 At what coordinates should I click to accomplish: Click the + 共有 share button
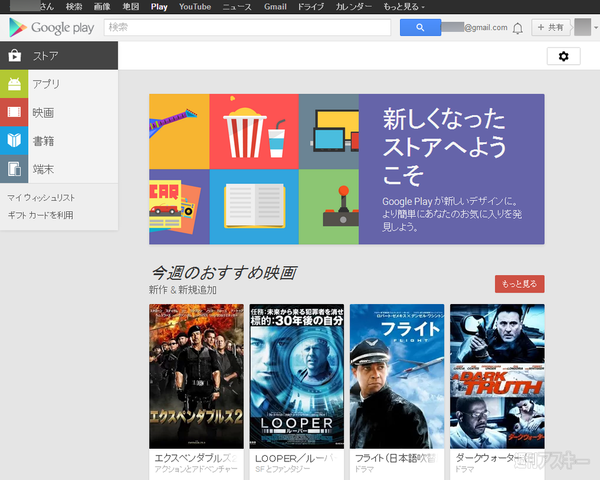point(550,28)
